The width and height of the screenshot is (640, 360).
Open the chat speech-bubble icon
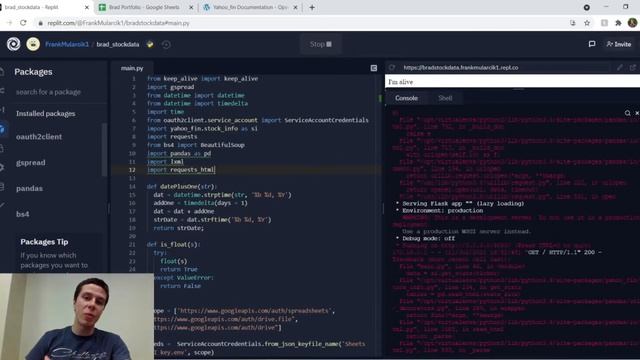point(592,44)
